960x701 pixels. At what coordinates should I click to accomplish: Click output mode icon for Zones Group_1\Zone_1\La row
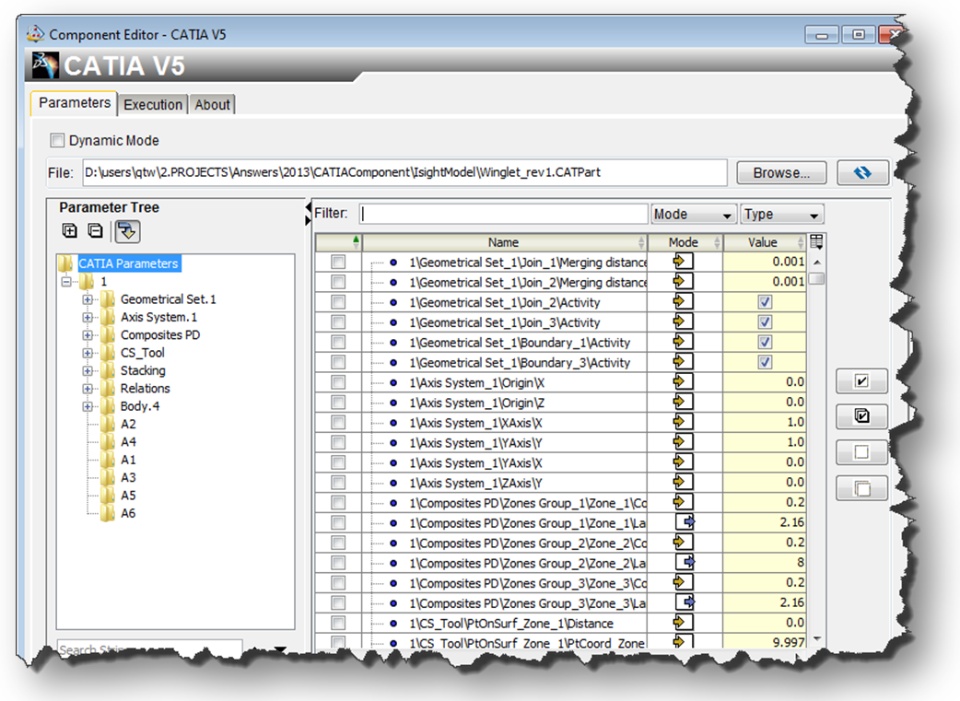pyautogui.click(x=685, y=522)
